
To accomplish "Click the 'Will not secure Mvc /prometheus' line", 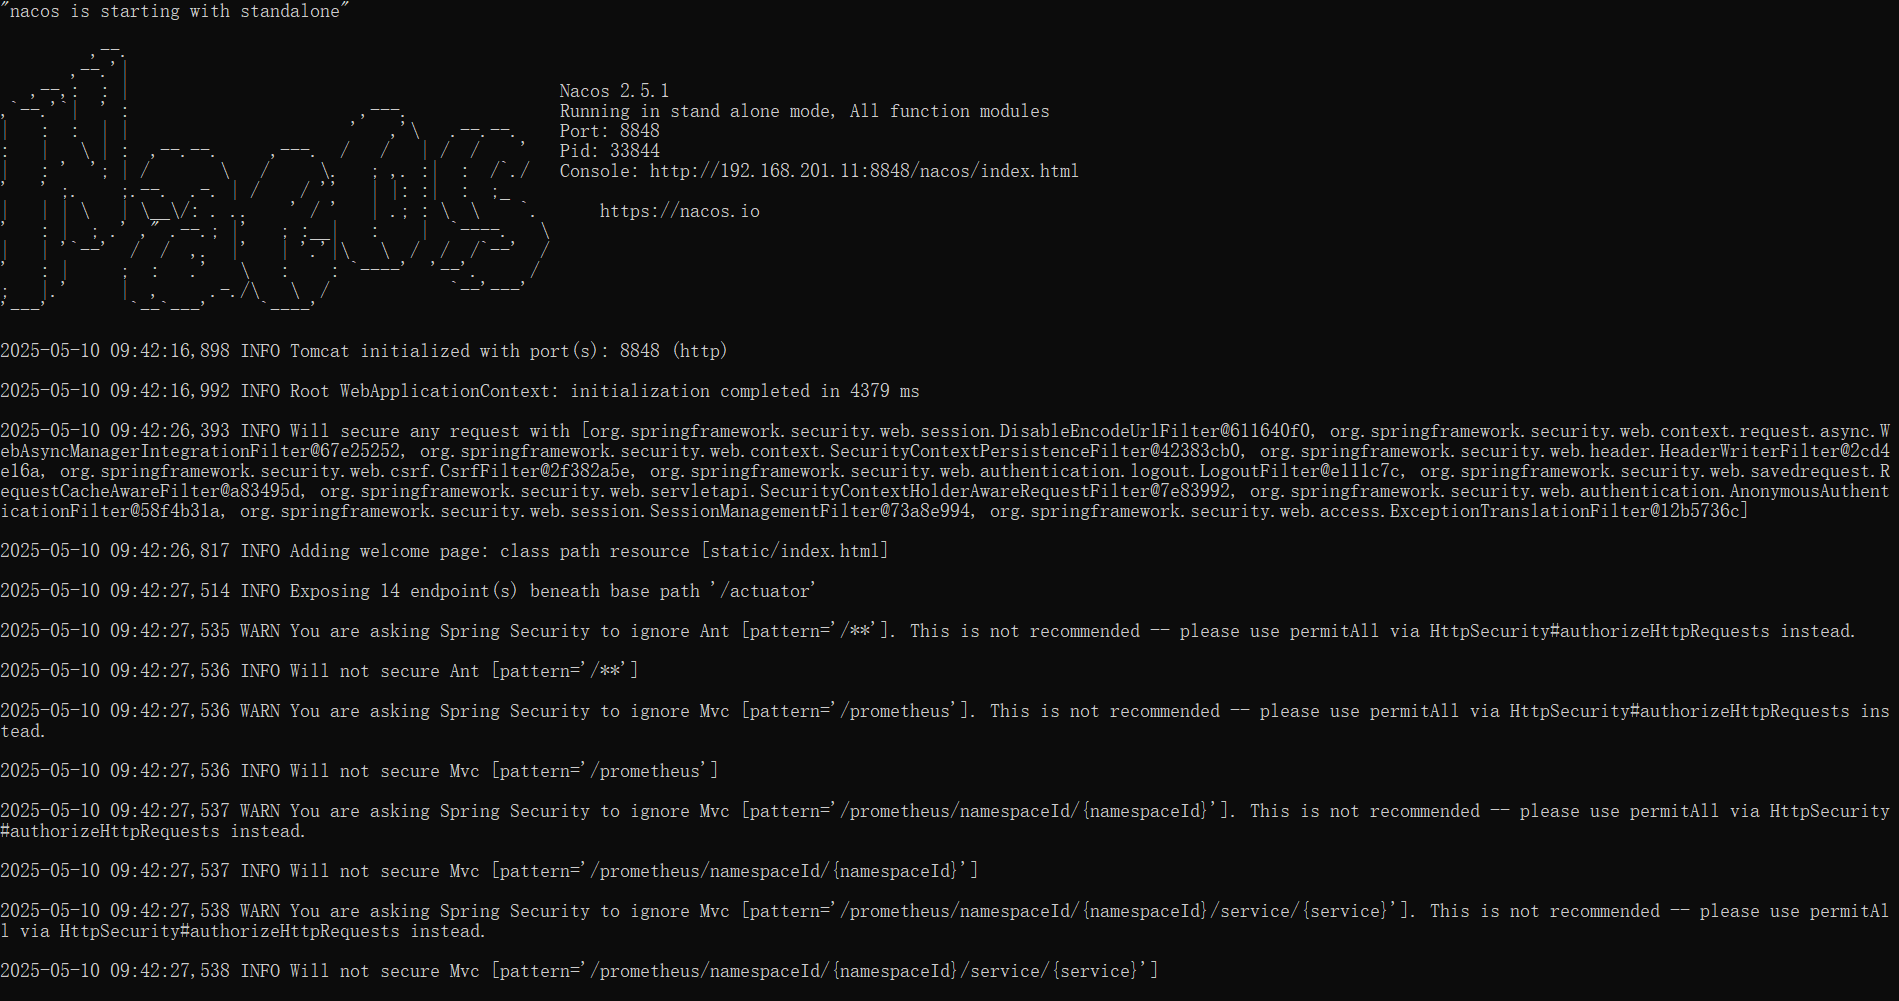I will (x=359, y=771).
